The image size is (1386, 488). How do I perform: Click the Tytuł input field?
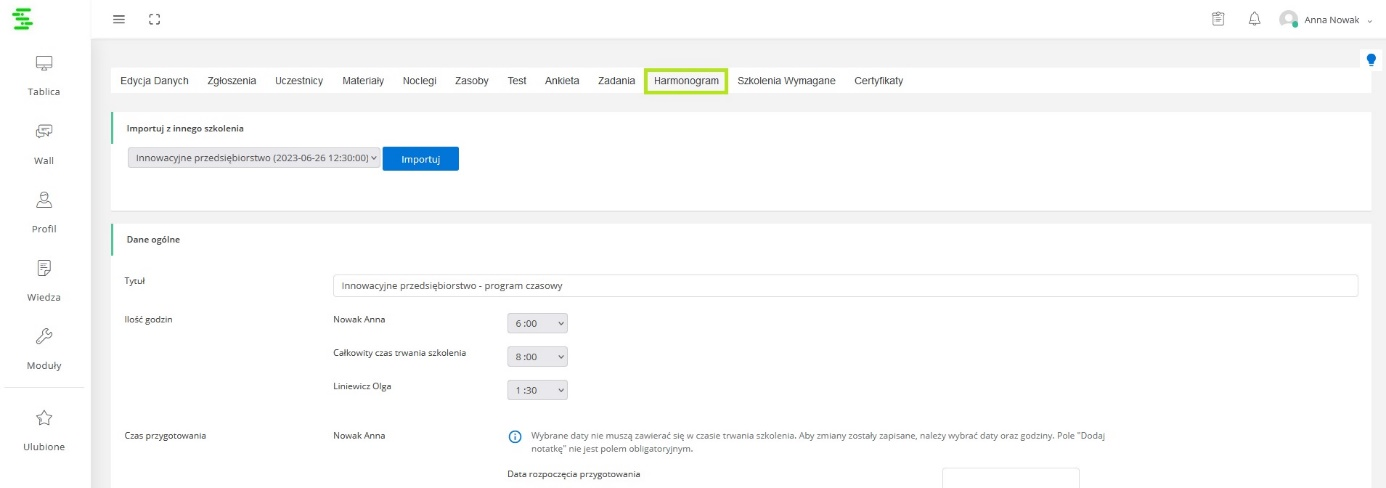coord(844,286)
